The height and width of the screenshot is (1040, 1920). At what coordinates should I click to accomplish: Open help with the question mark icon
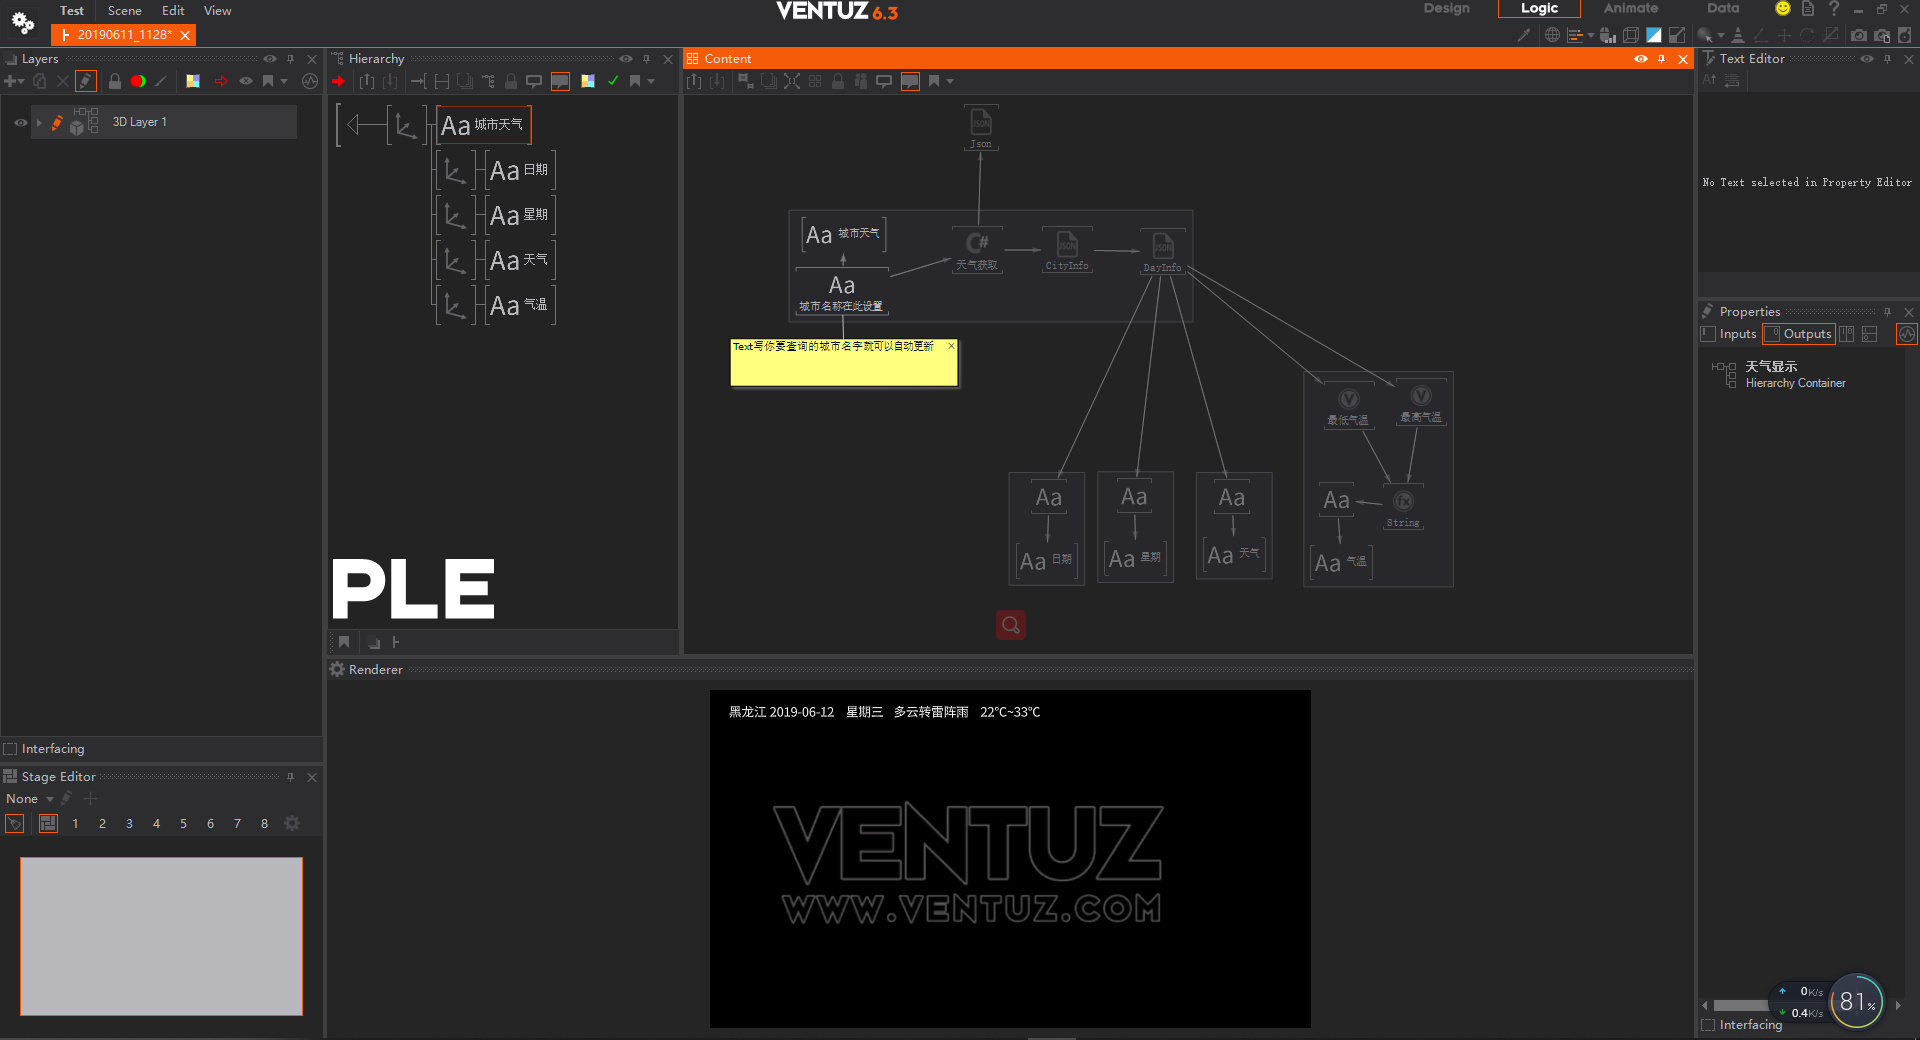[x=1834, y=9]
